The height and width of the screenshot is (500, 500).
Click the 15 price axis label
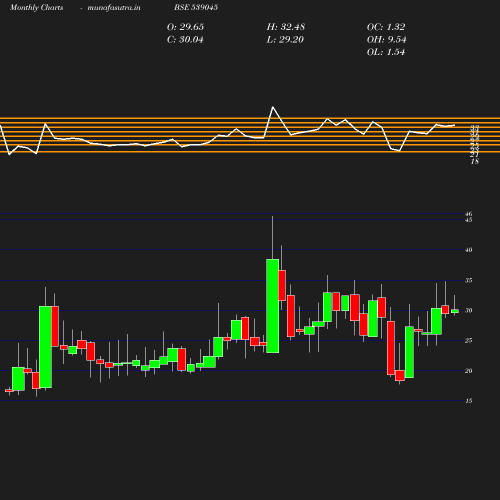coord(469,401)
